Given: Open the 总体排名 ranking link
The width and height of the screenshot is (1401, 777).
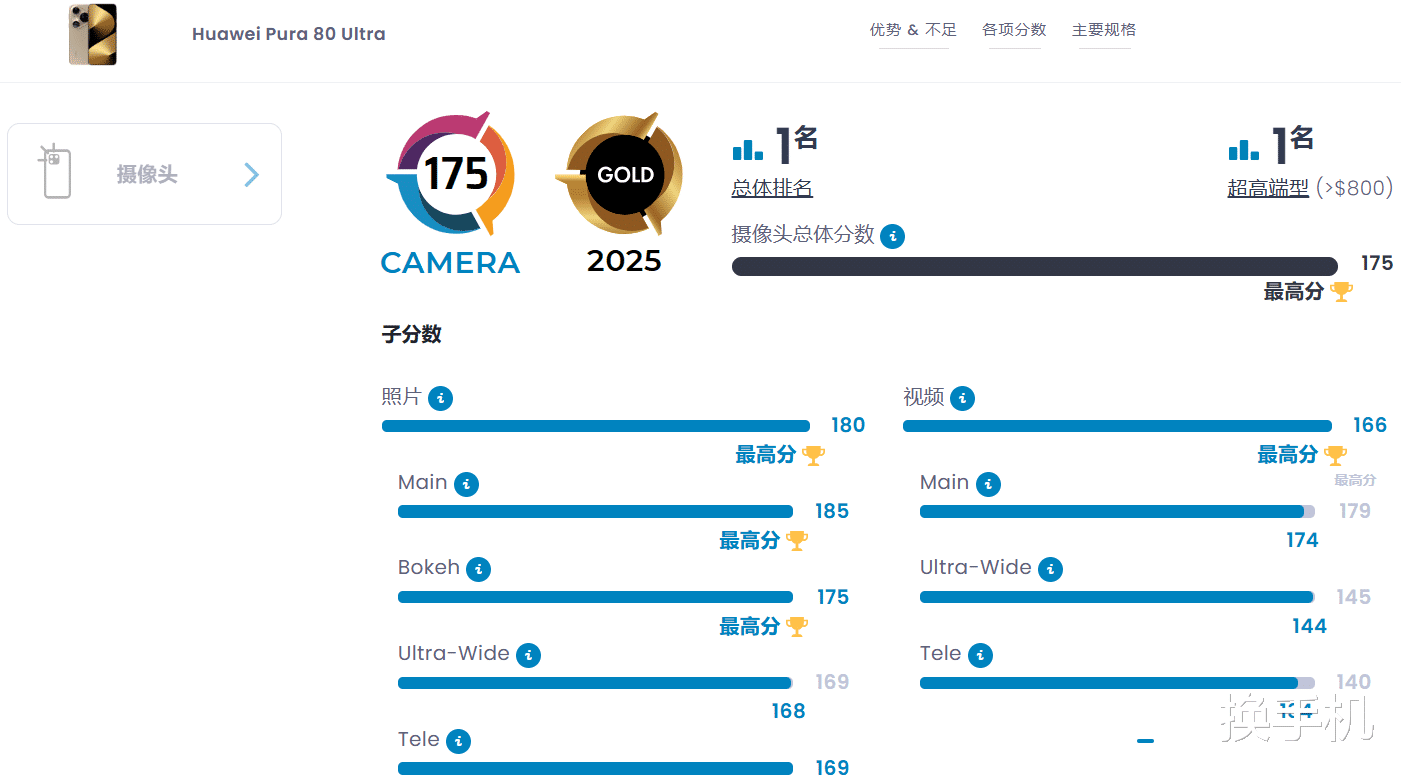Looking at the screenshot, I should [772, 188].
